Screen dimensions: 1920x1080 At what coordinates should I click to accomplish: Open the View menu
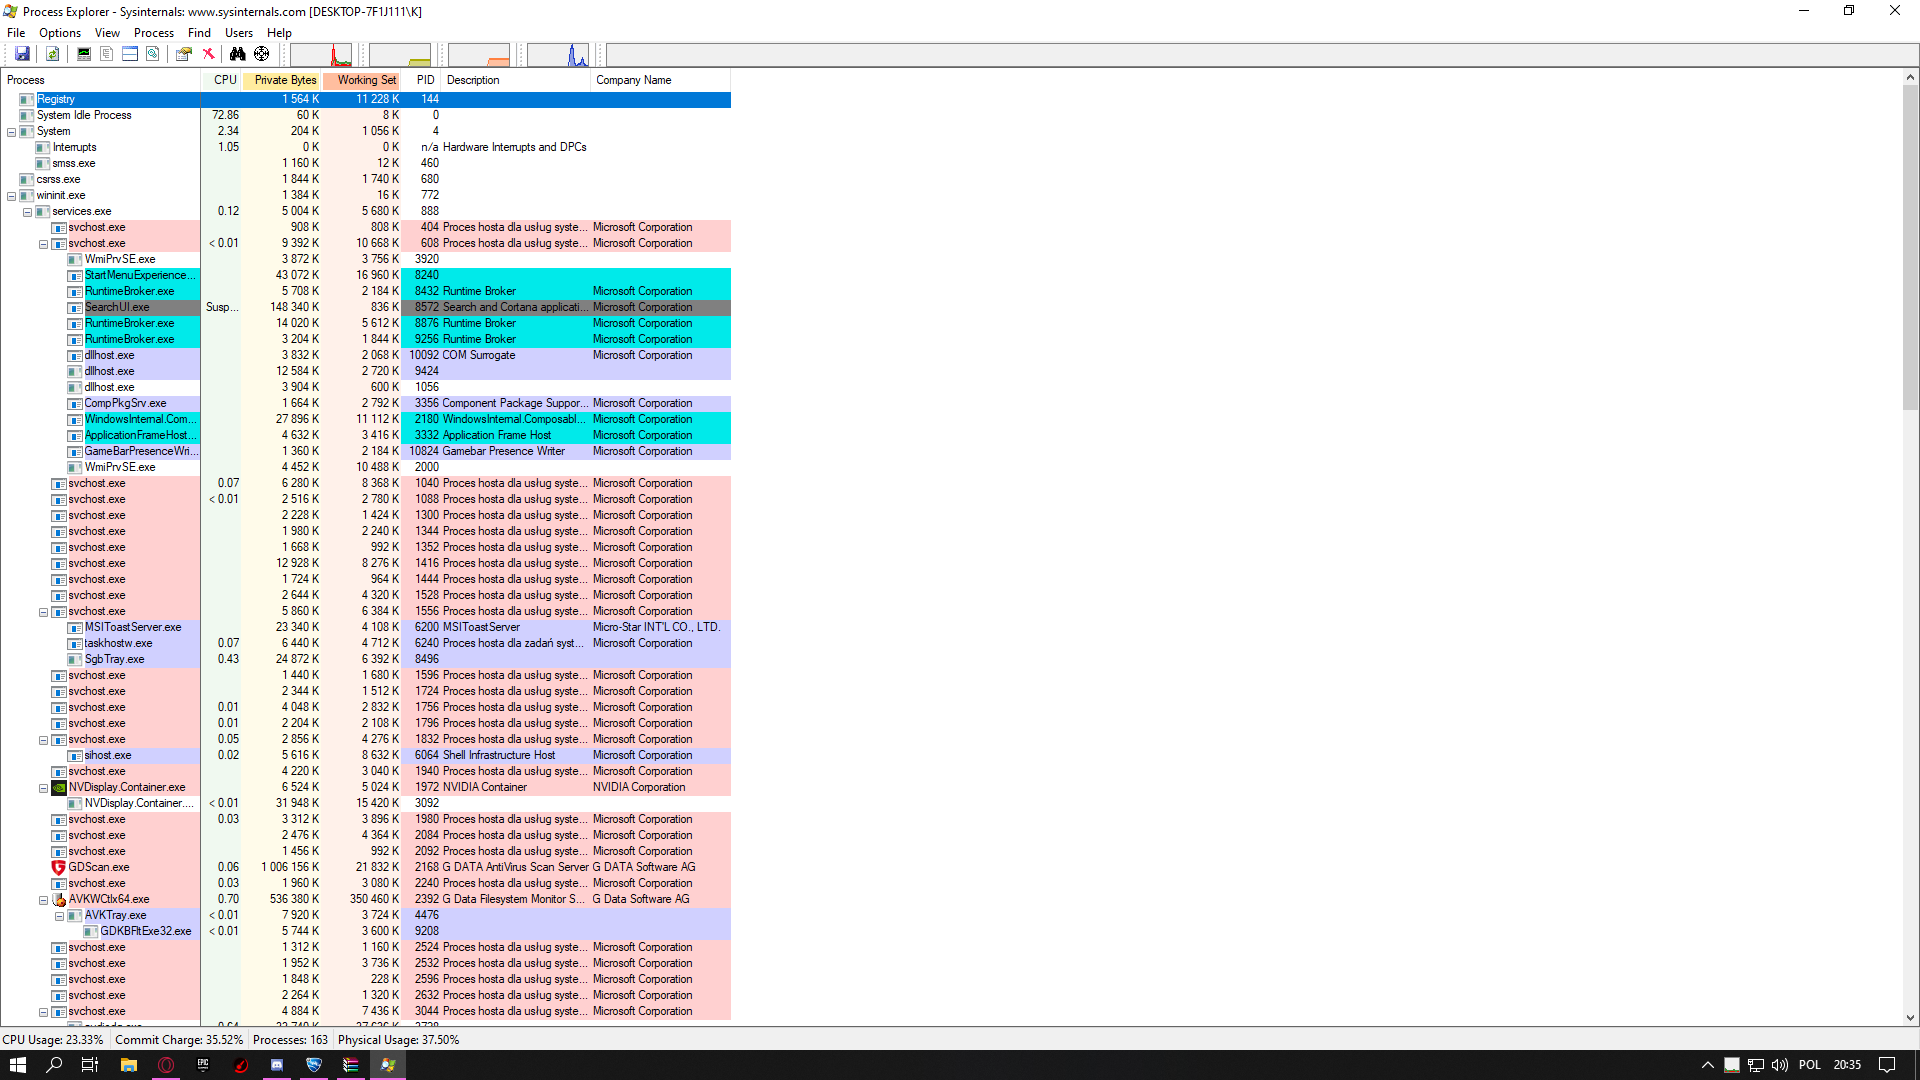coord(107,33)
